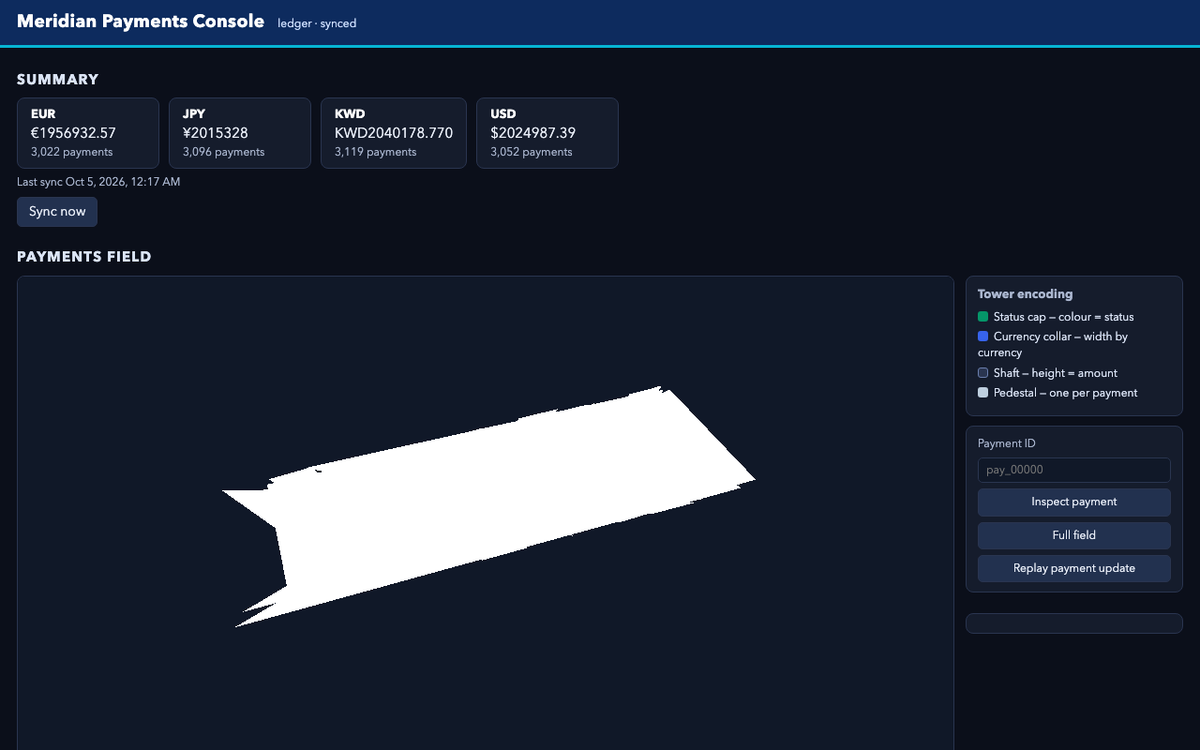Select the USD summary card
The width and height of the screenshot is (1200, 750).
(x=547, y=133)
